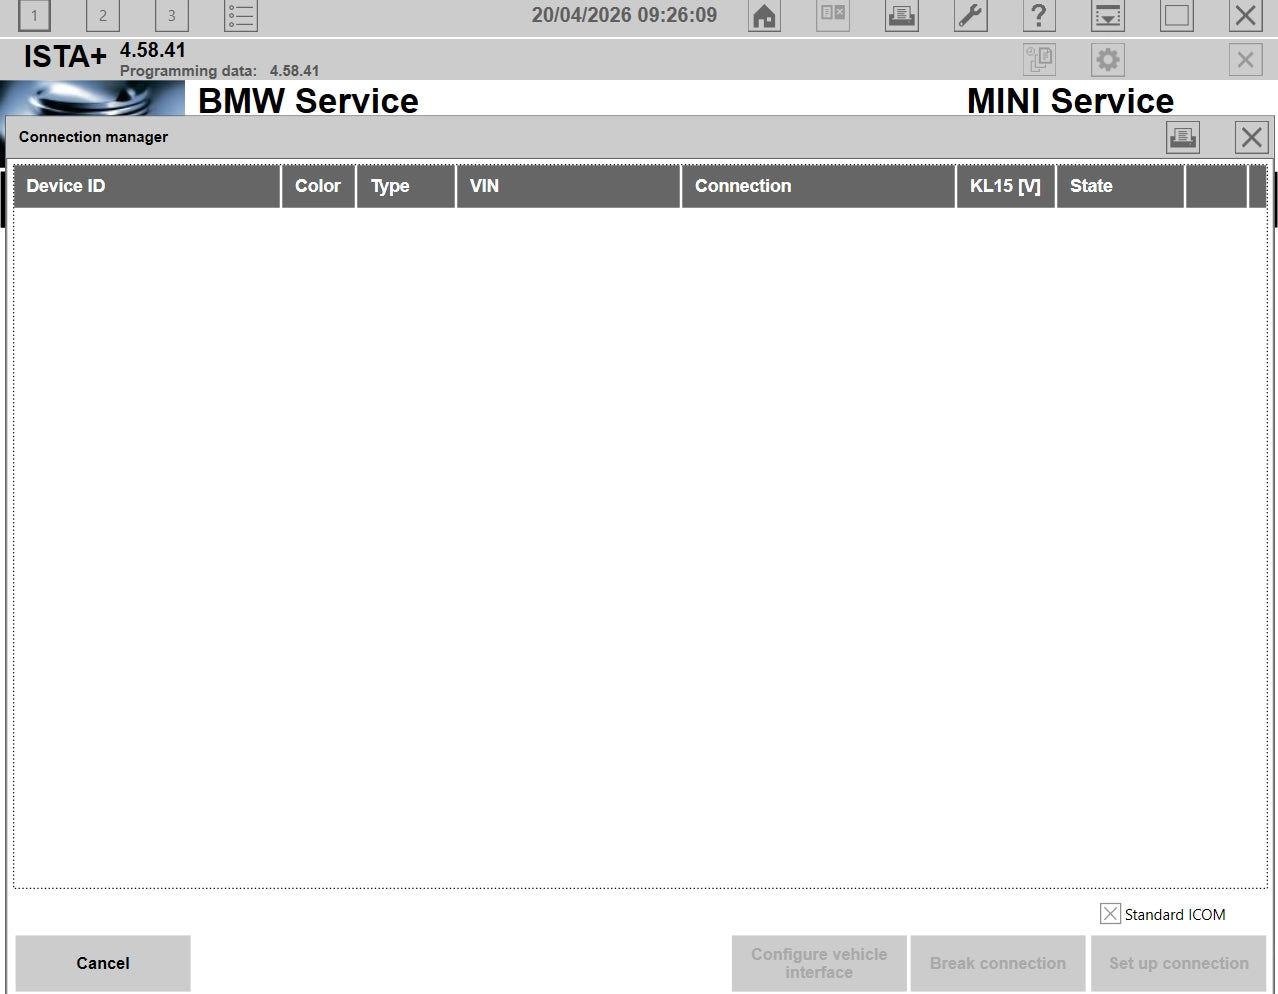Click the Connection column header
Viewport: 1278px width, 994px height.
[x=818, y=187]
